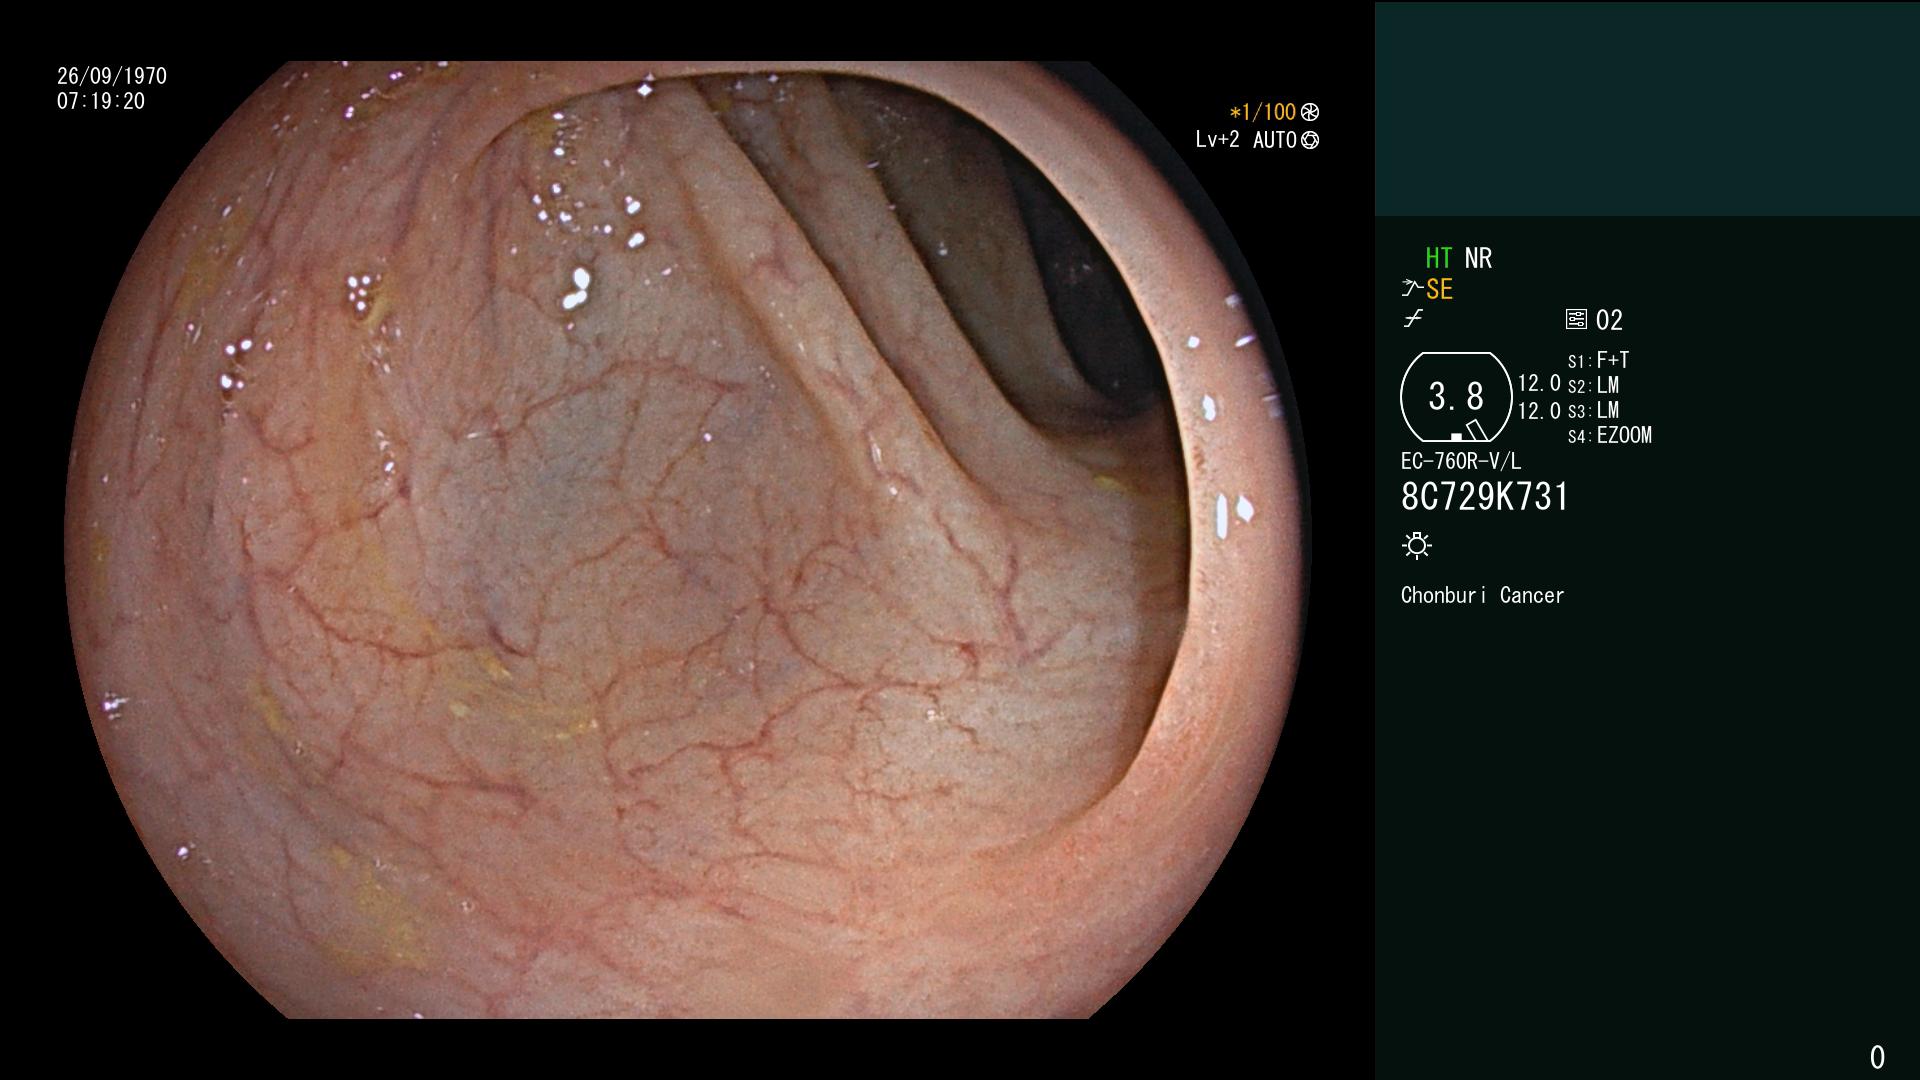Click the S4: EZOOM switch assignment
This screenshot has width=1920, height=1080.
[1610, 435]
